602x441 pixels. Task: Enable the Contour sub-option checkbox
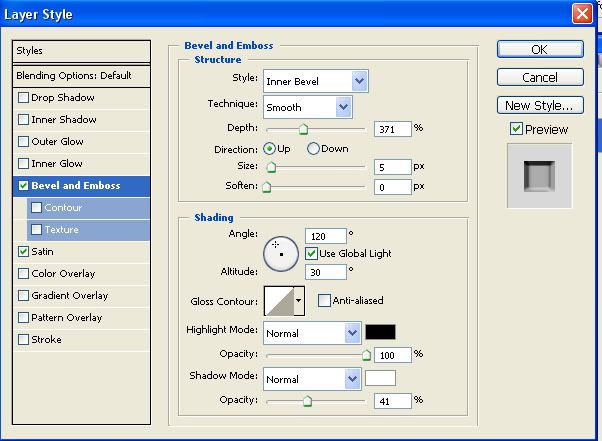[x=36, y=208]
